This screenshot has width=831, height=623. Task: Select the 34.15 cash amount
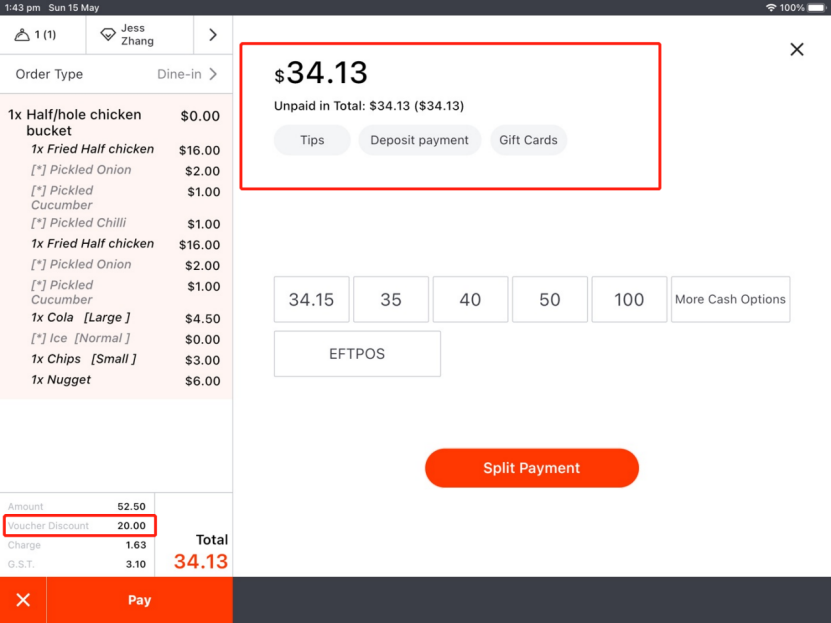coord(311,300)
